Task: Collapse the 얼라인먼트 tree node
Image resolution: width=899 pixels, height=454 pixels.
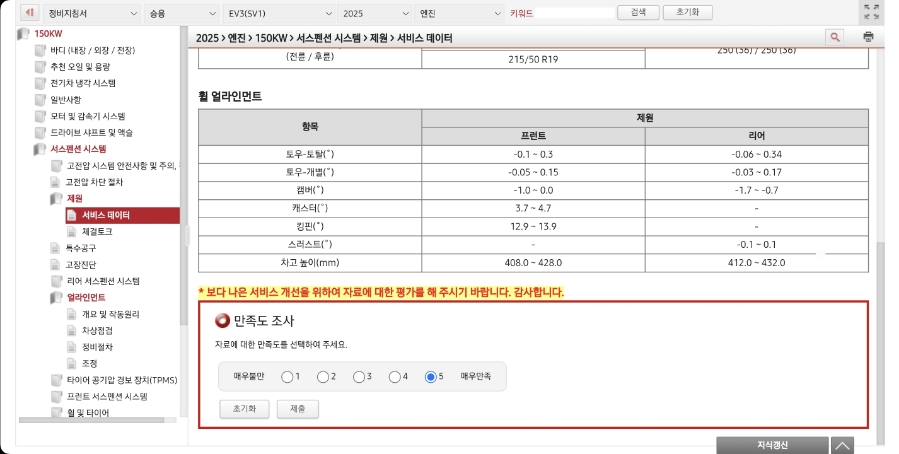Action: coord(57,298)
